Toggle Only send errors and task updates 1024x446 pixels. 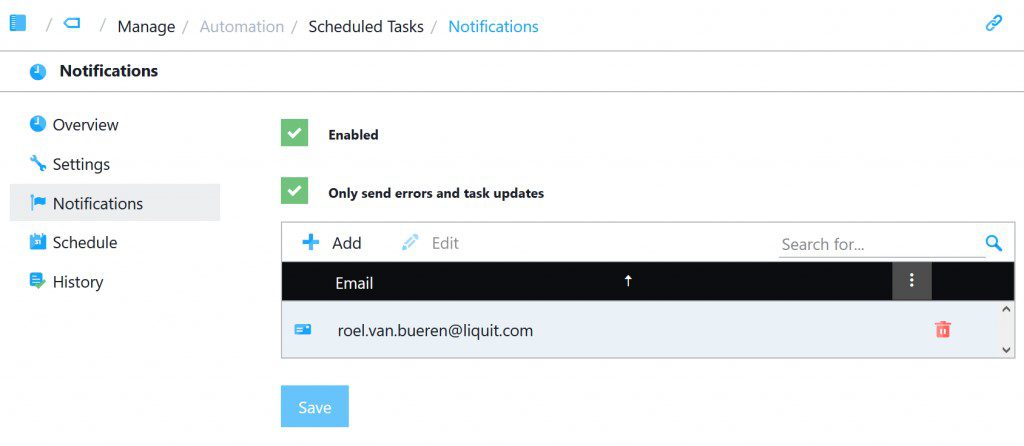294,191
